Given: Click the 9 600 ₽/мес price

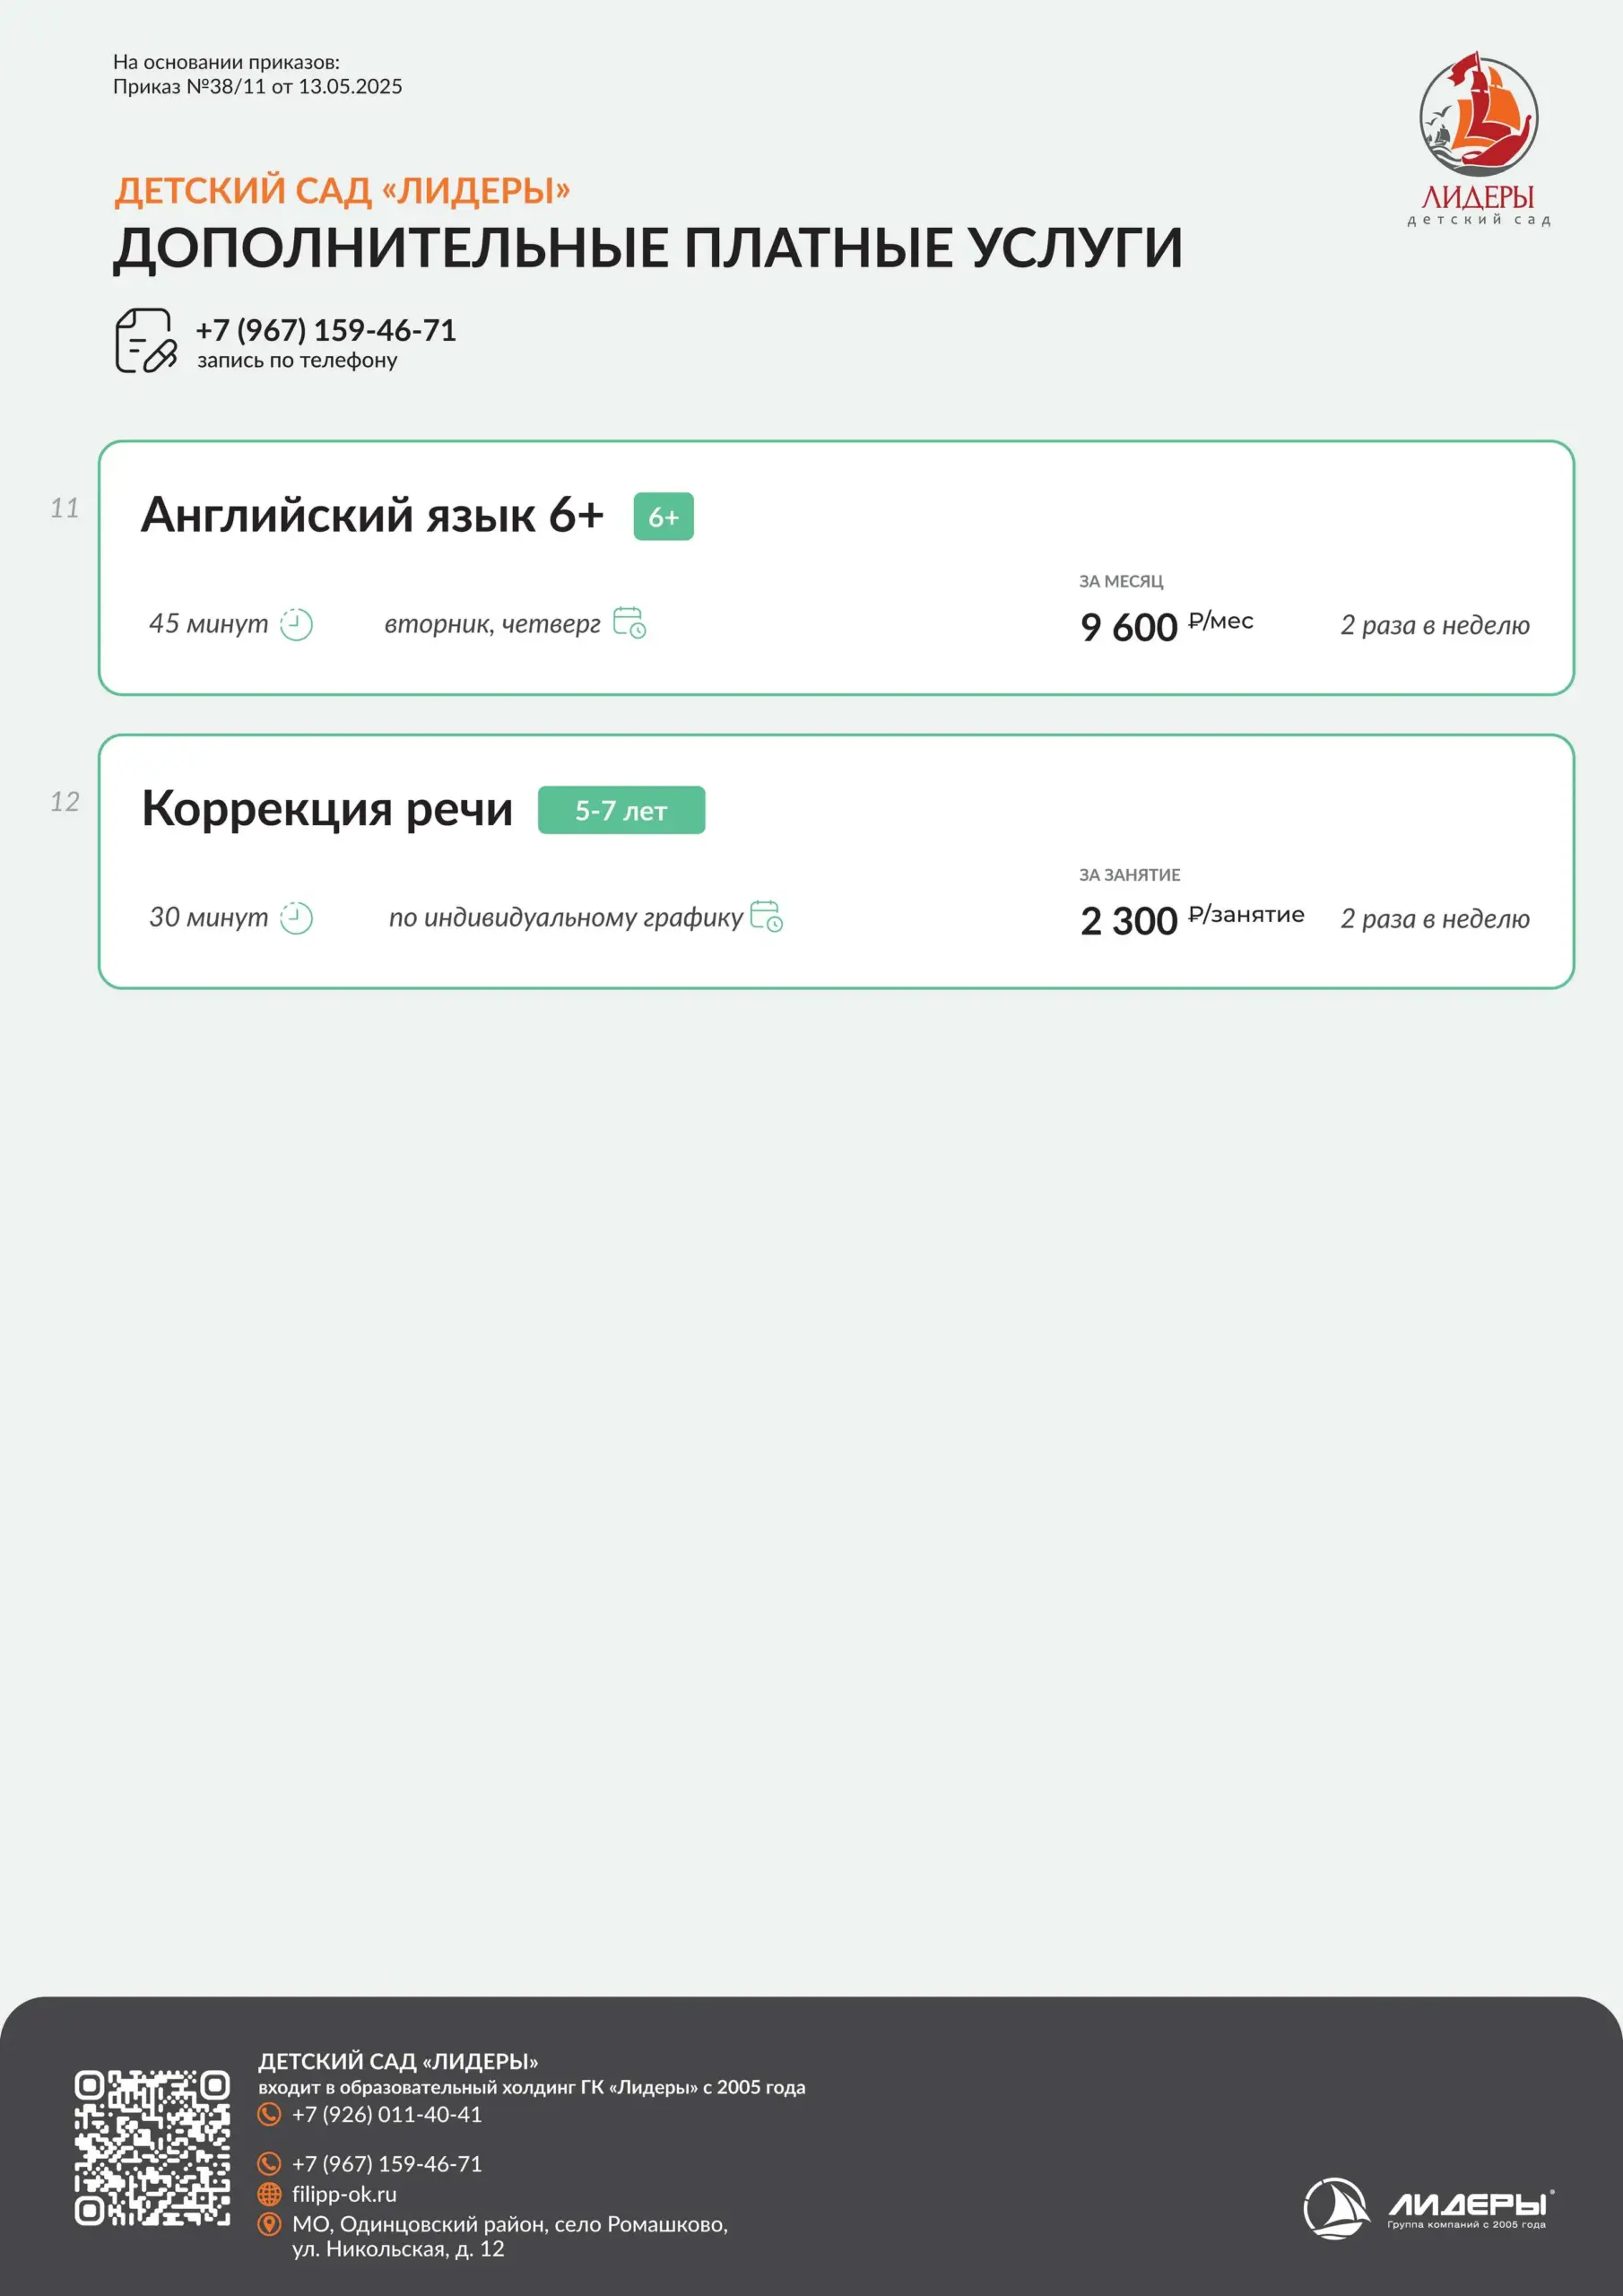Looking at the screenshot, I should pyautogui.click(x=1166, y=627).
